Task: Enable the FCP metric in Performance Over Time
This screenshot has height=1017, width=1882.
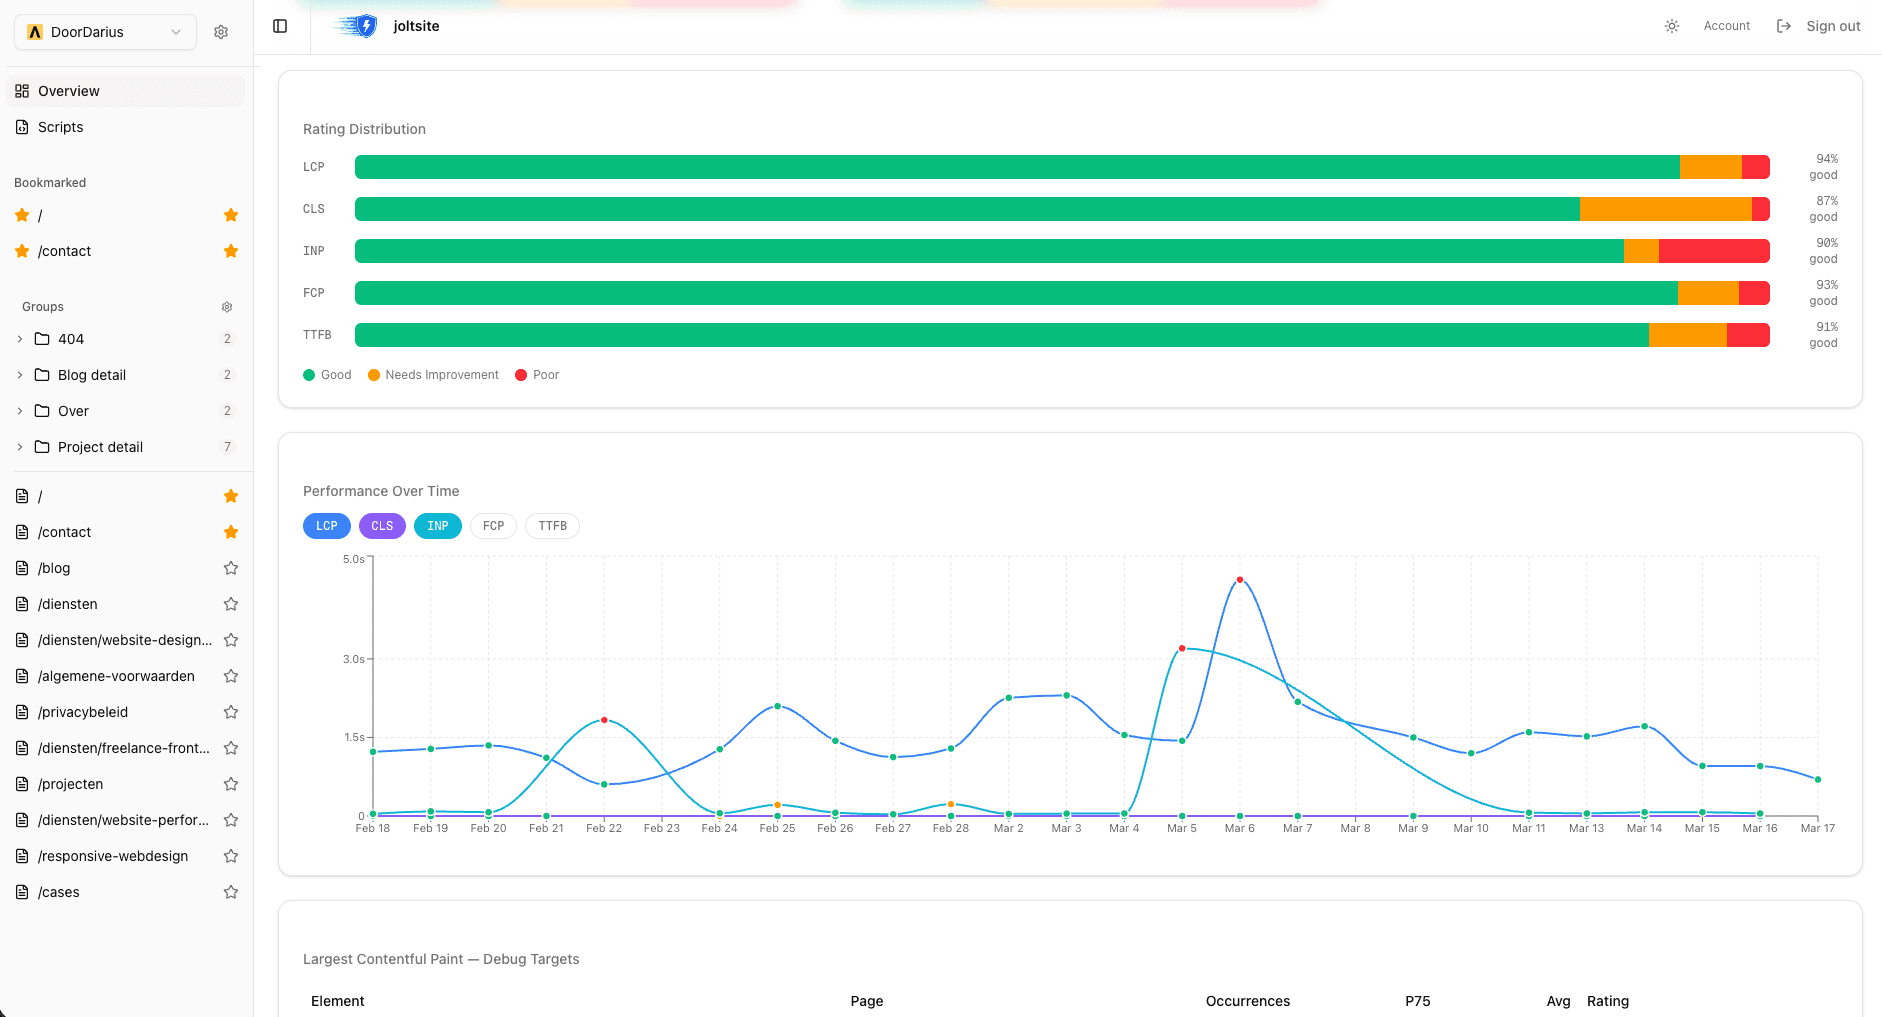Action: [x=493, y=525]
